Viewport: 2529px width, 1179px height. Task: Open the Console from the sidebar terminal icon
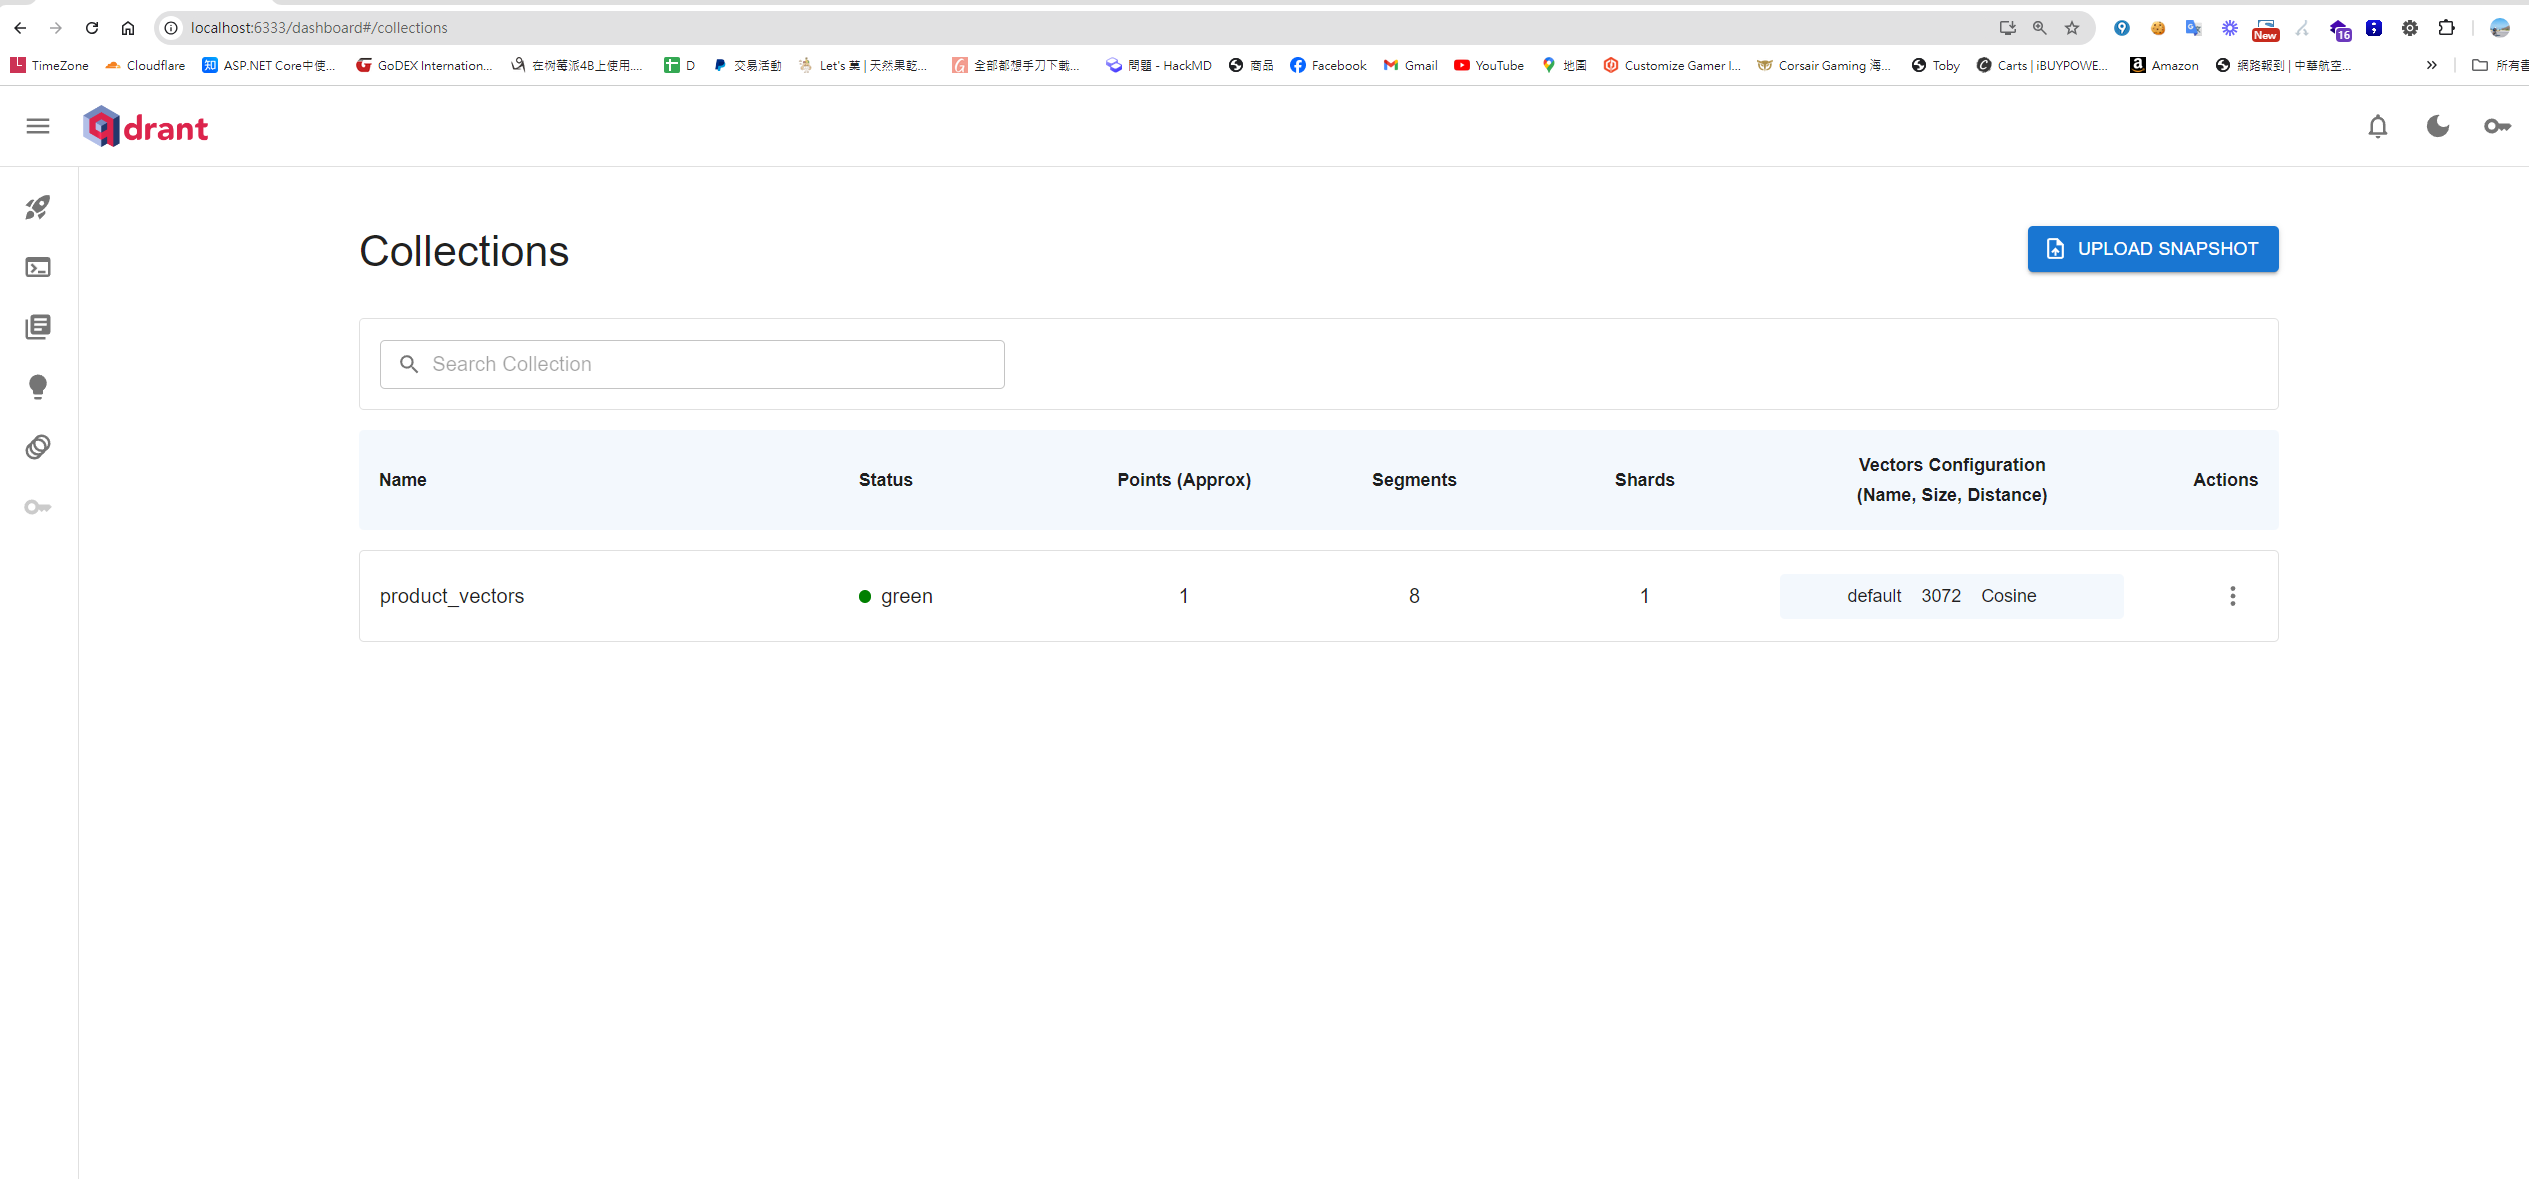[38, 267]
